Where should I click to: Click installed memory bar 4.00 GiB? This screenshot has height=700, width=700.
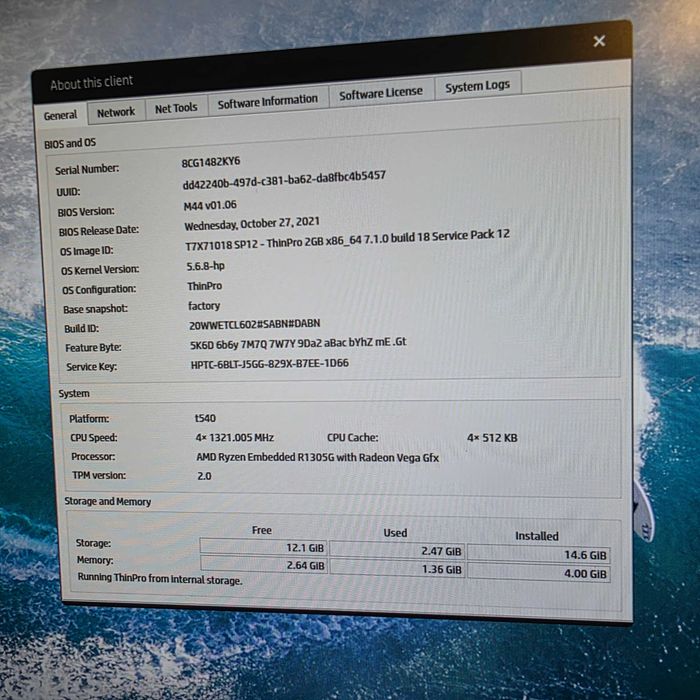coord(539,573)
